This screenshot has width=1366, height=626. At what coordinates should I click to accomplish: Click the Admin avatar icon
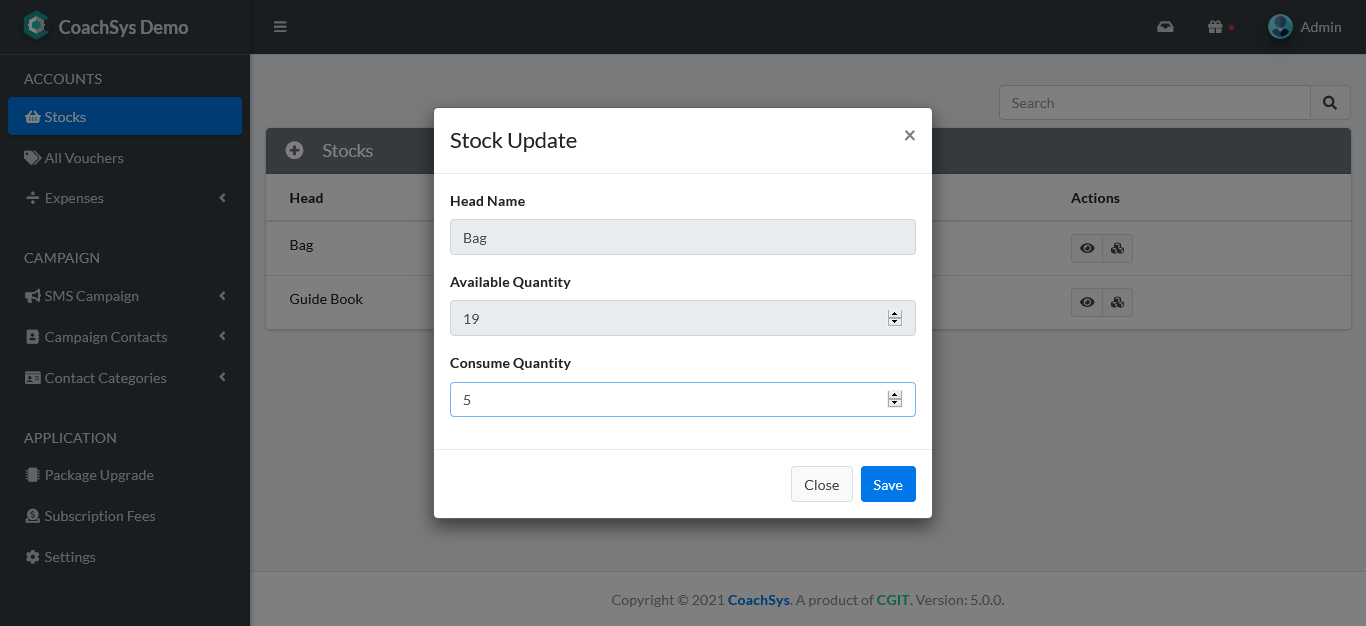click(x=1280, y=27)
